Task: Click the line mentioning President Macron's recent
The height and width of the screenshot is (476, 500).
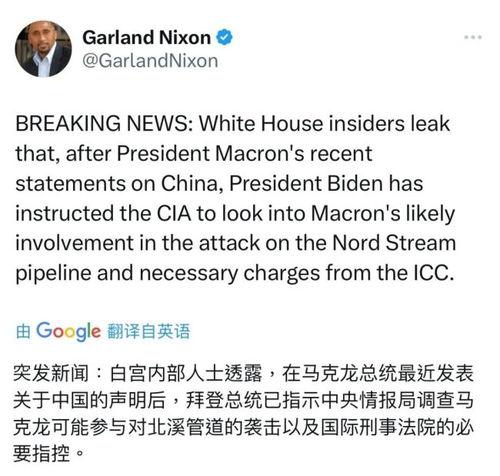Action: tap(194, 154)
